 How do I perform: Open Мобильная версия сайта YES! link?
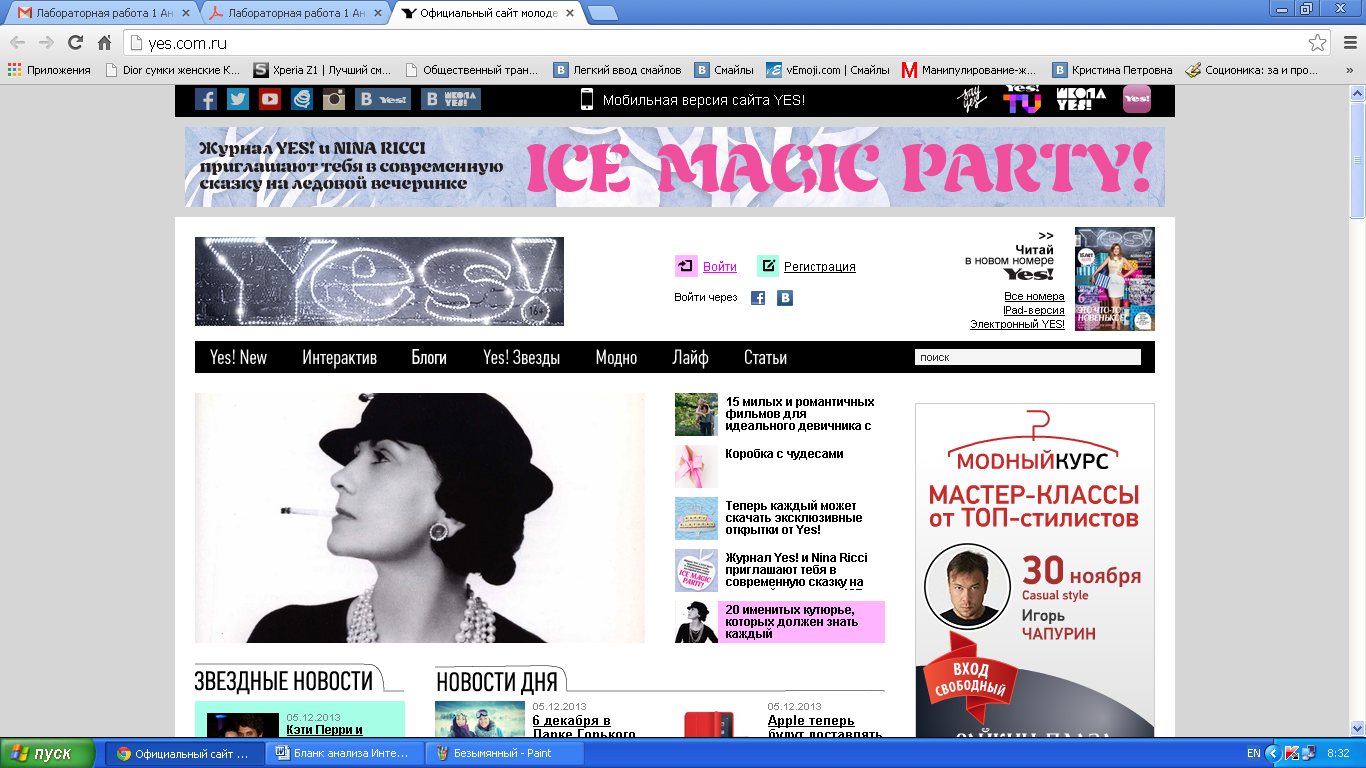704,100
